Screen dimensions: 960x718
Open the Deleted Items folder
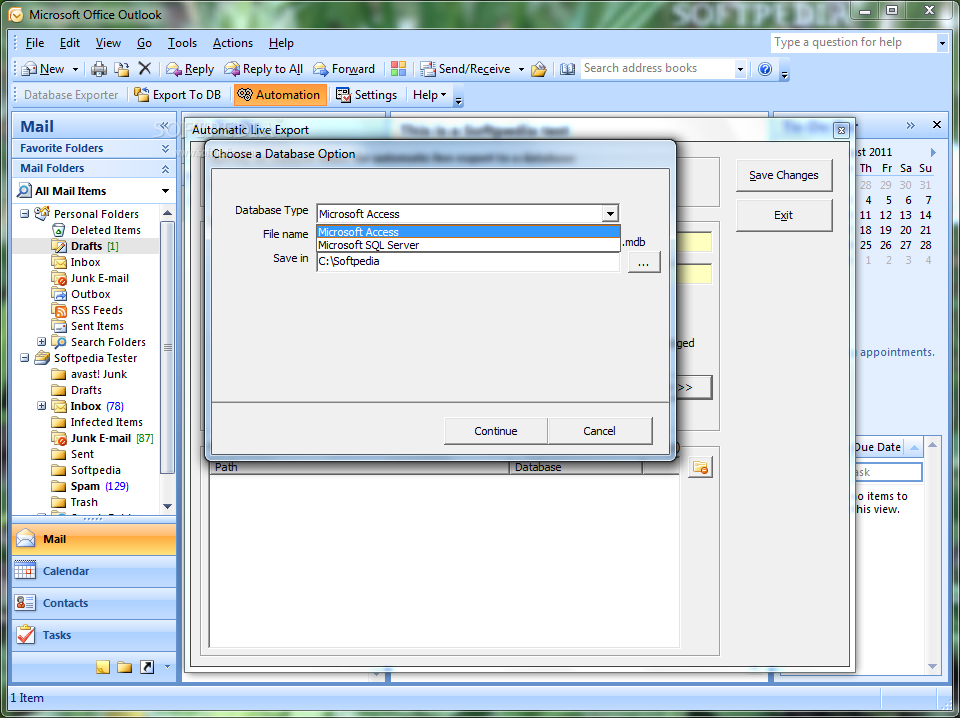[105, 230]
